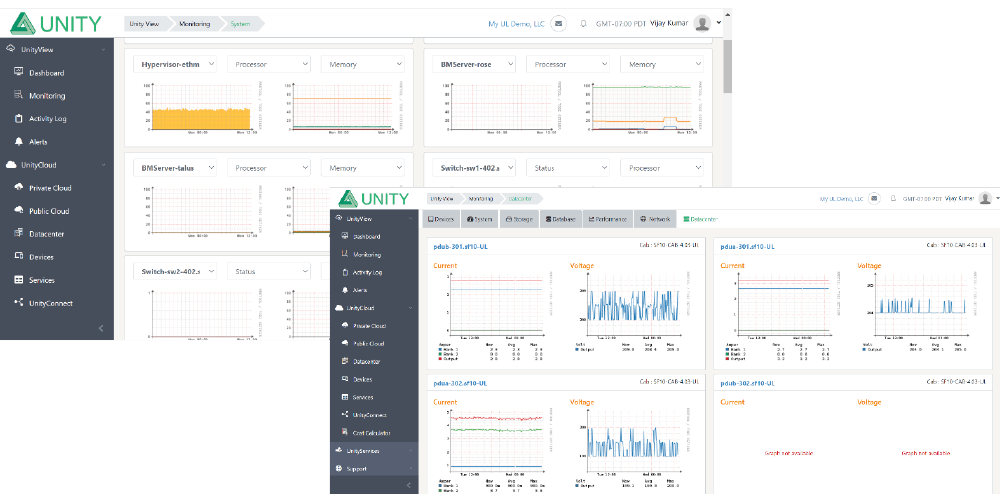Open Status dropdown beside Switch-sw1-402
The width and height of the screenshot is (1000, 500).
(x=568, y=168)
